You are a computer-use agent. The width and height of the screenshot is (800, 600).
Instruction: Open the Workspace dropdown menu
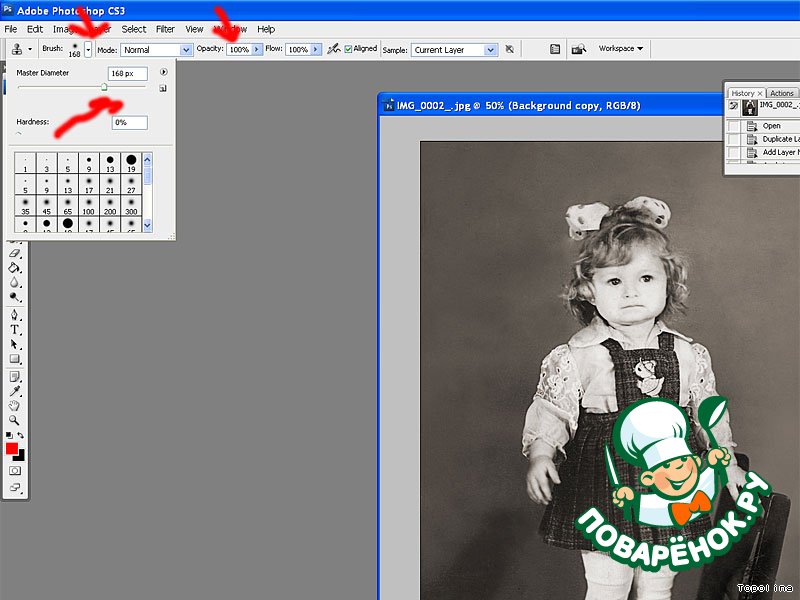(621, 48)
